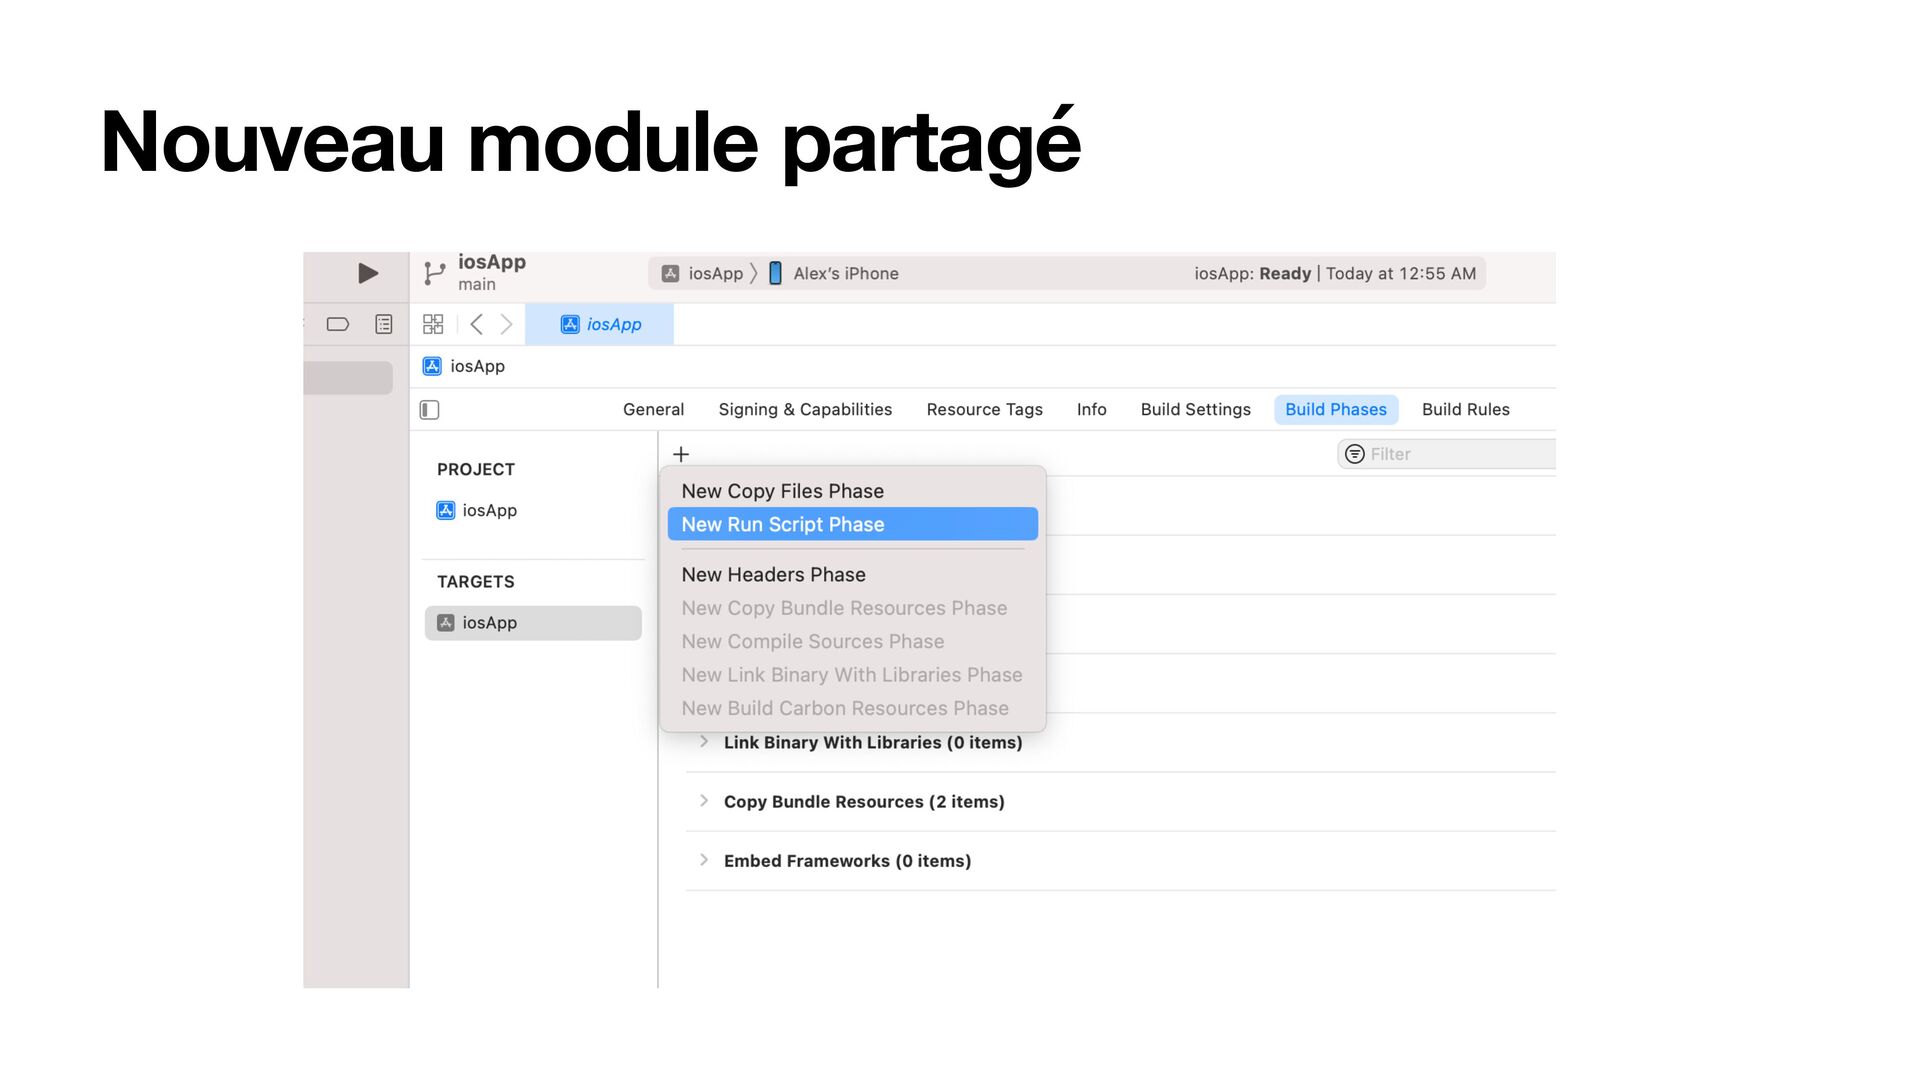Select iosApp under TARGETS
This screenshot has height=1080, width=1920.
533,623
